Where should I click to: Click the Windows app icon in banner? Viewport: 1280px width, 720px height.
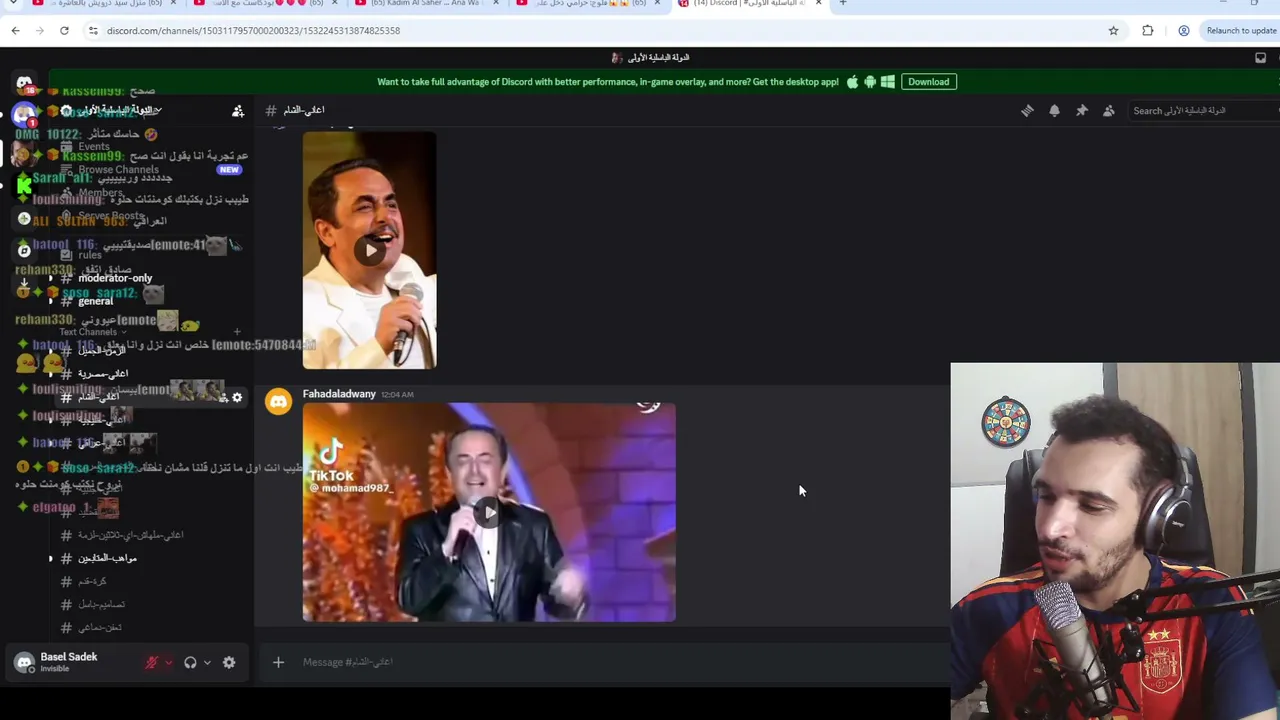click(x=888, y=82)
